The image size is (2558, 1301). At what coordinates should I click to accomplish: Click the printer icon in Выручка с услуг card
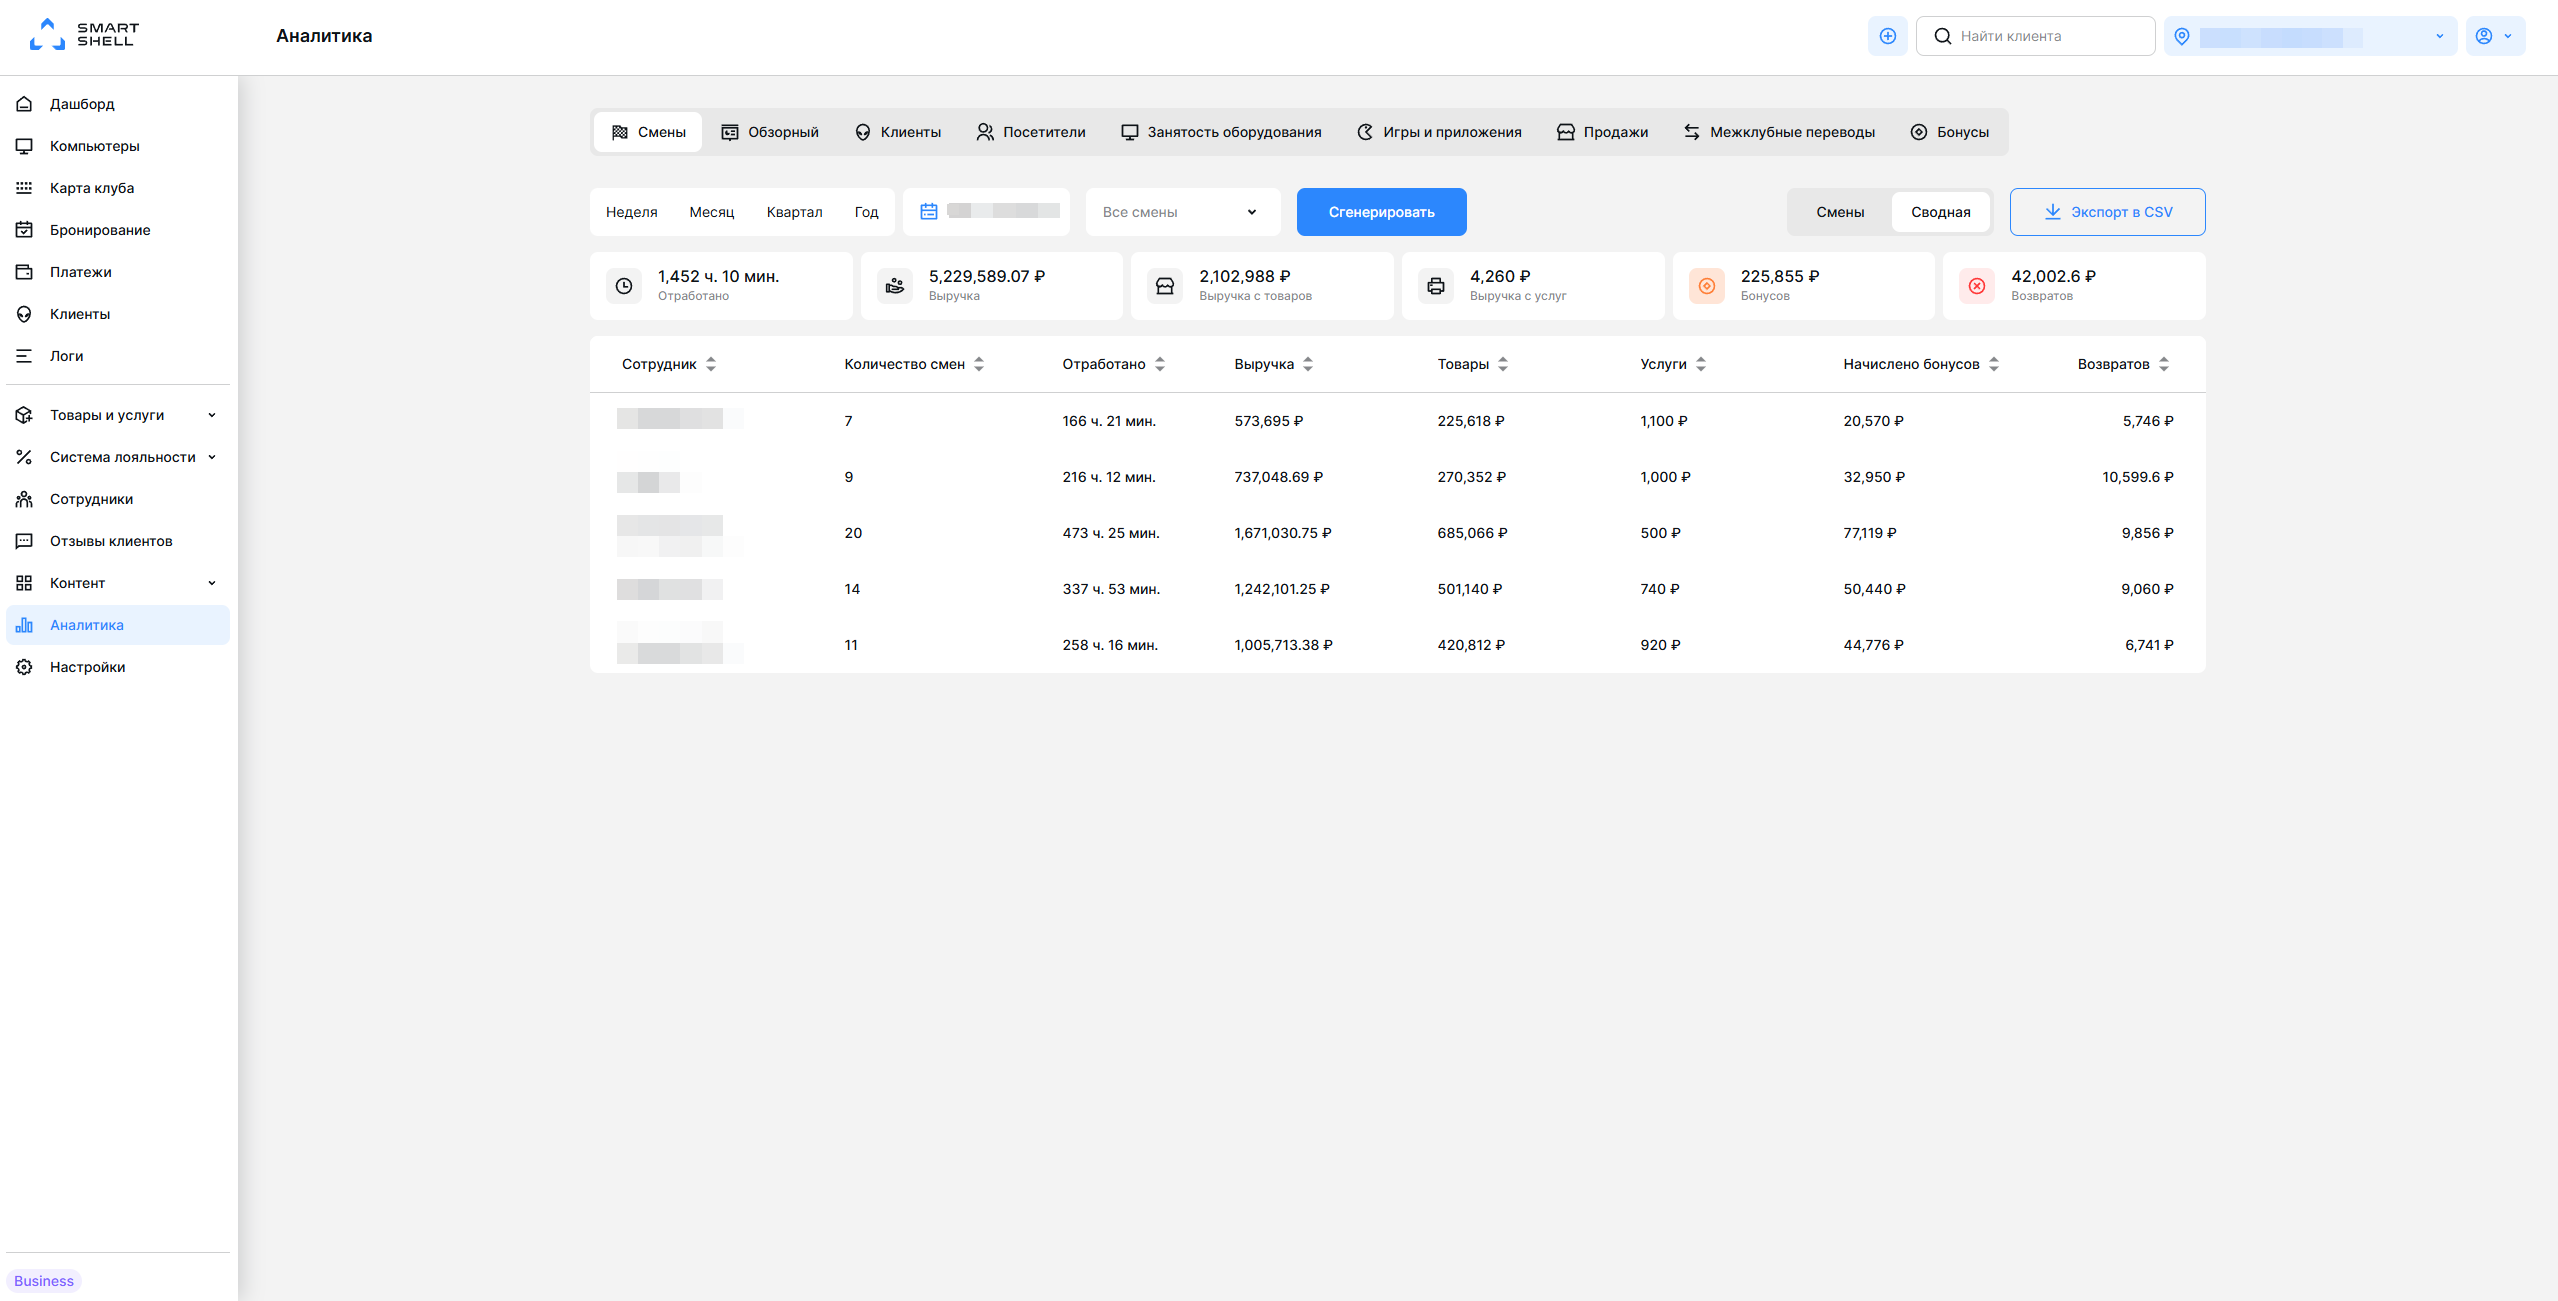pos(1436,286)
